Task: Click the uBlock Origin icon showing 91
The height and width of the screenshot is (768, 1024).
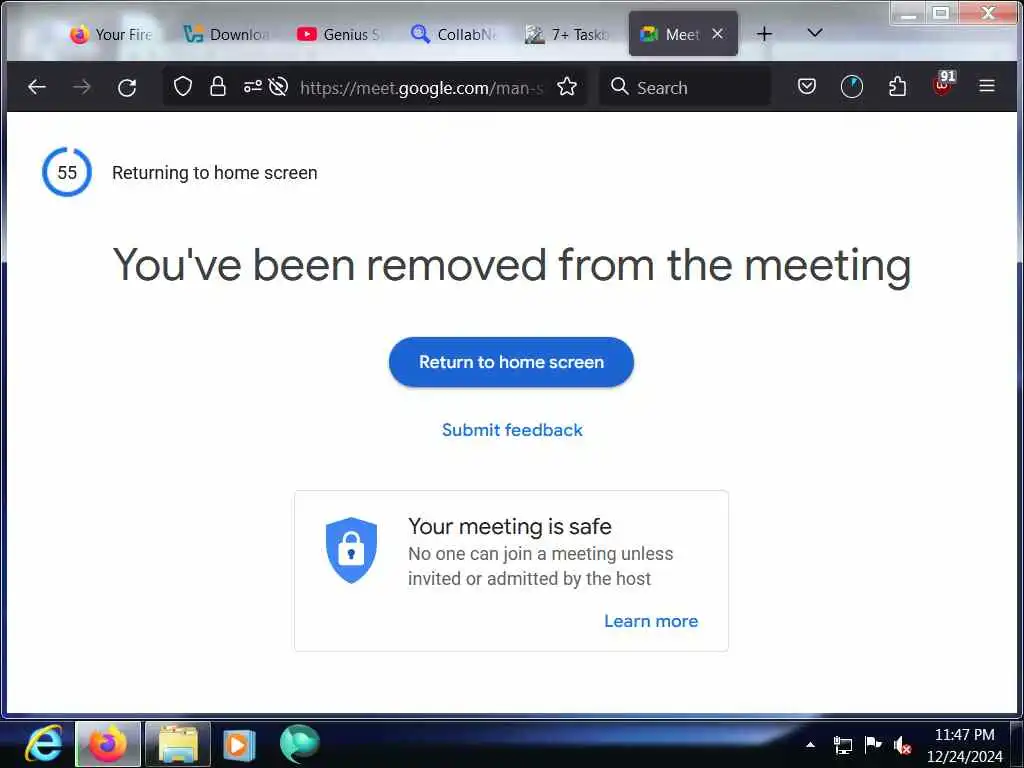Action: (x=943, y=84)
